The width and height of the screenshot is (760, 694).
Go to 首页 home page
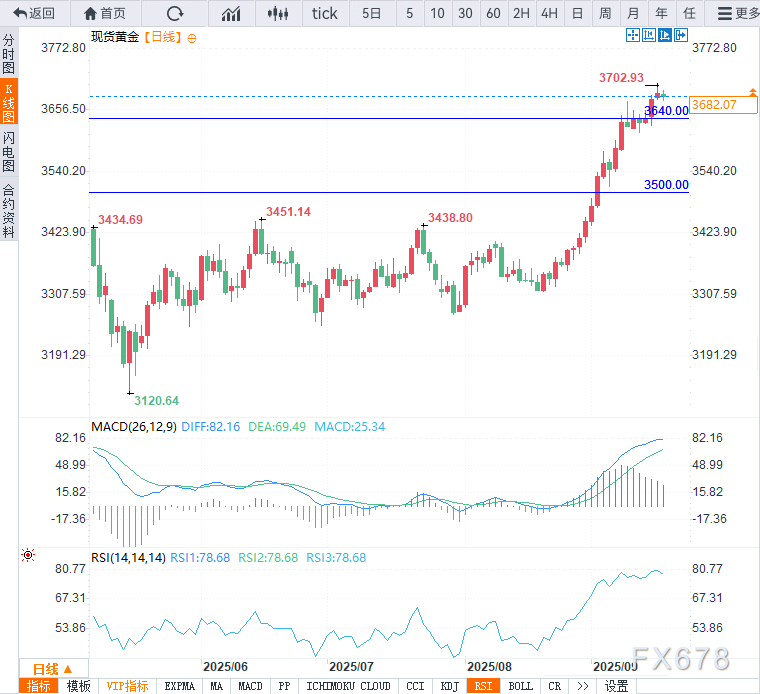(105, 13)
